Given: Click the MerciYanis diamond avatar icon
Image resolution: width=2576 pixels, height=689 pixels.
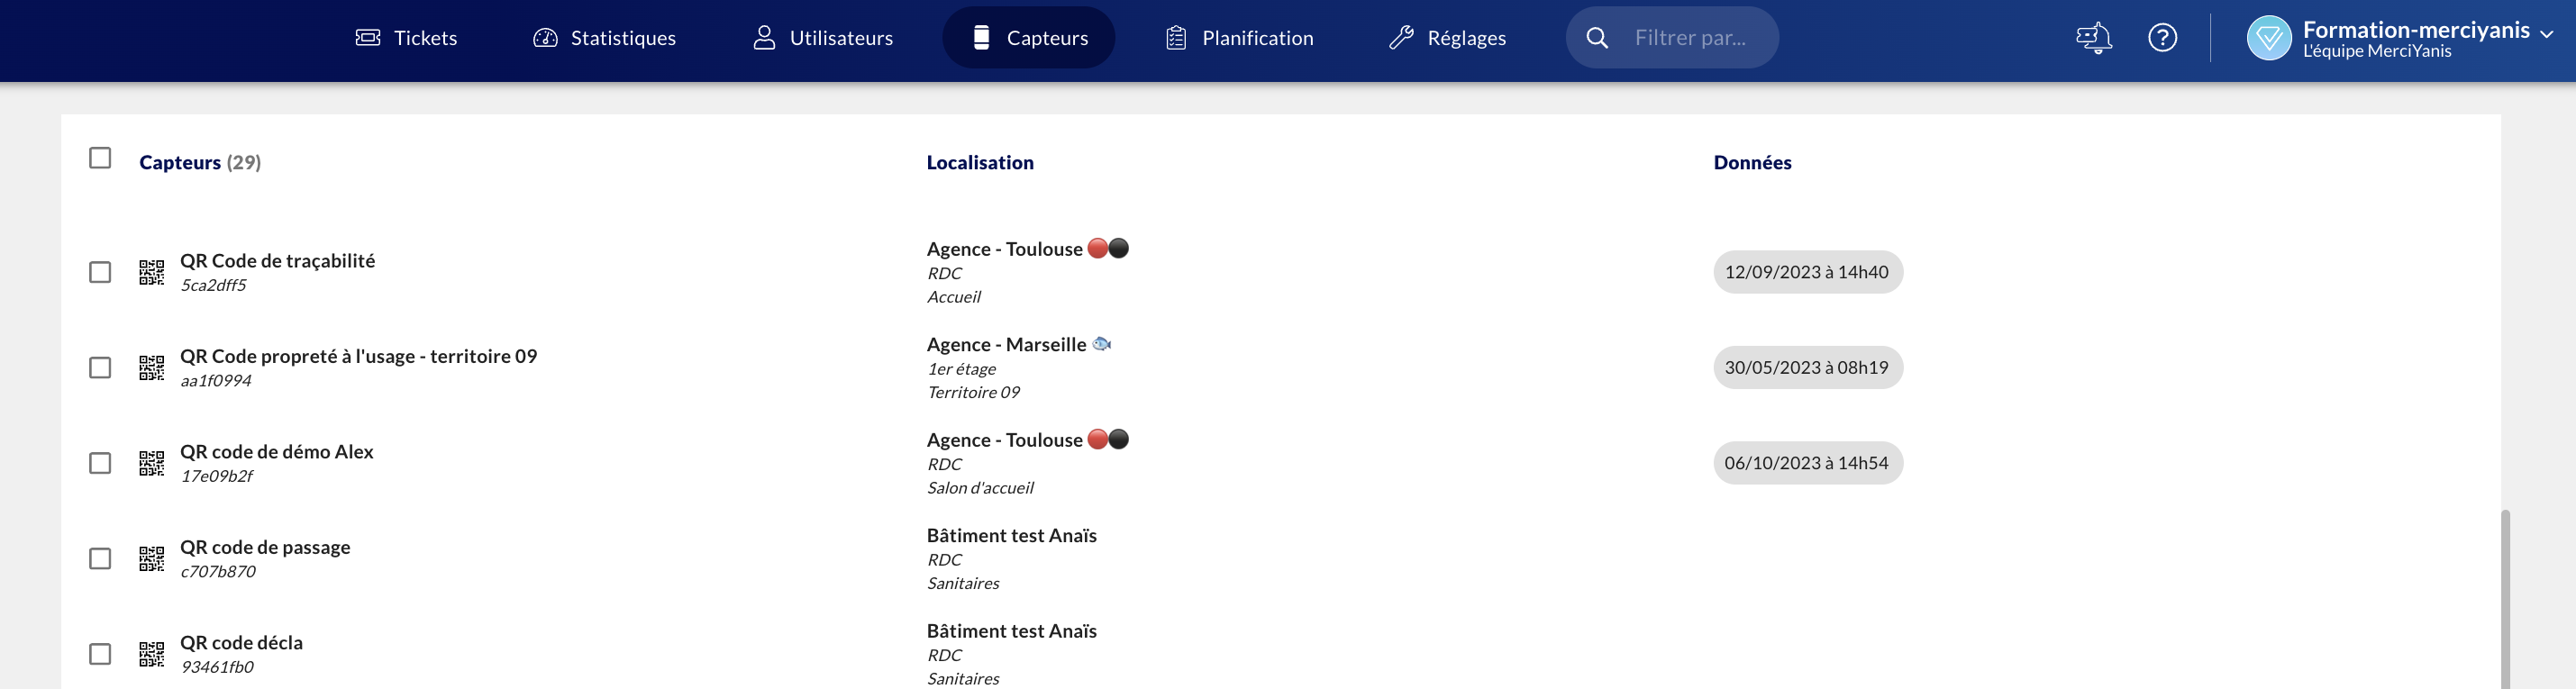Looking at the screenshot, I should pyautogui.click(x=2268, y=38).
